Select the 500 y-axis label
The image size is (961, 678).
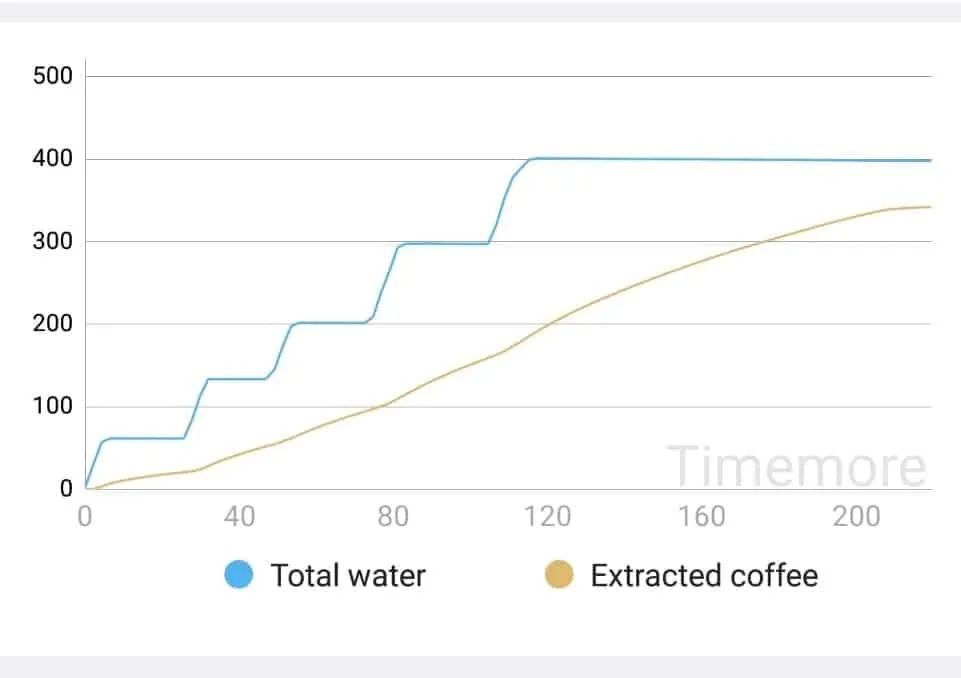[52, 76]
